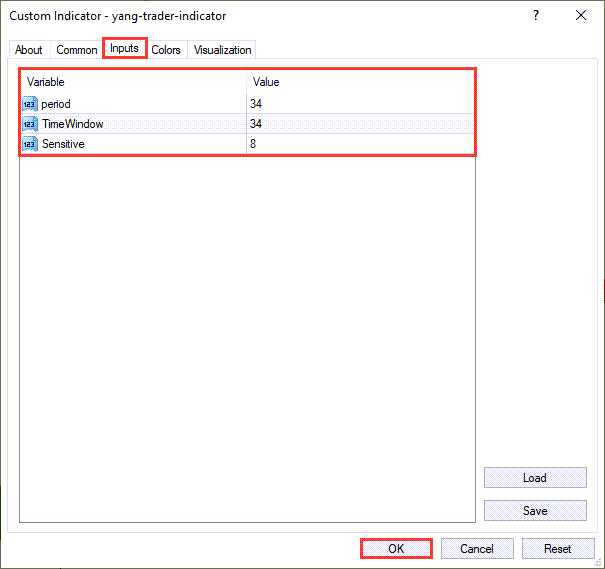This screenshot has width=605, height=569.
Task: Click the Value column header
Action: [266, 82]
